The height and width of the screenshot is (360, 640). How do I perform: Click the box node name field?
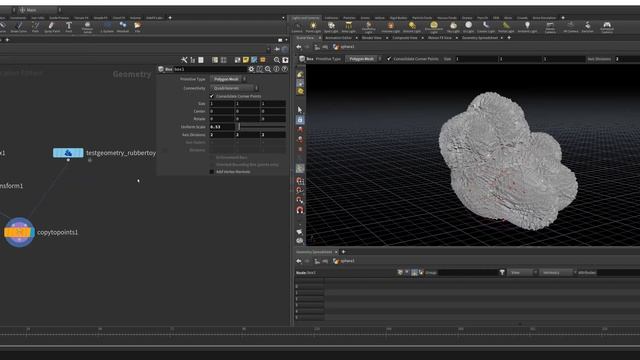coord(210,69)
